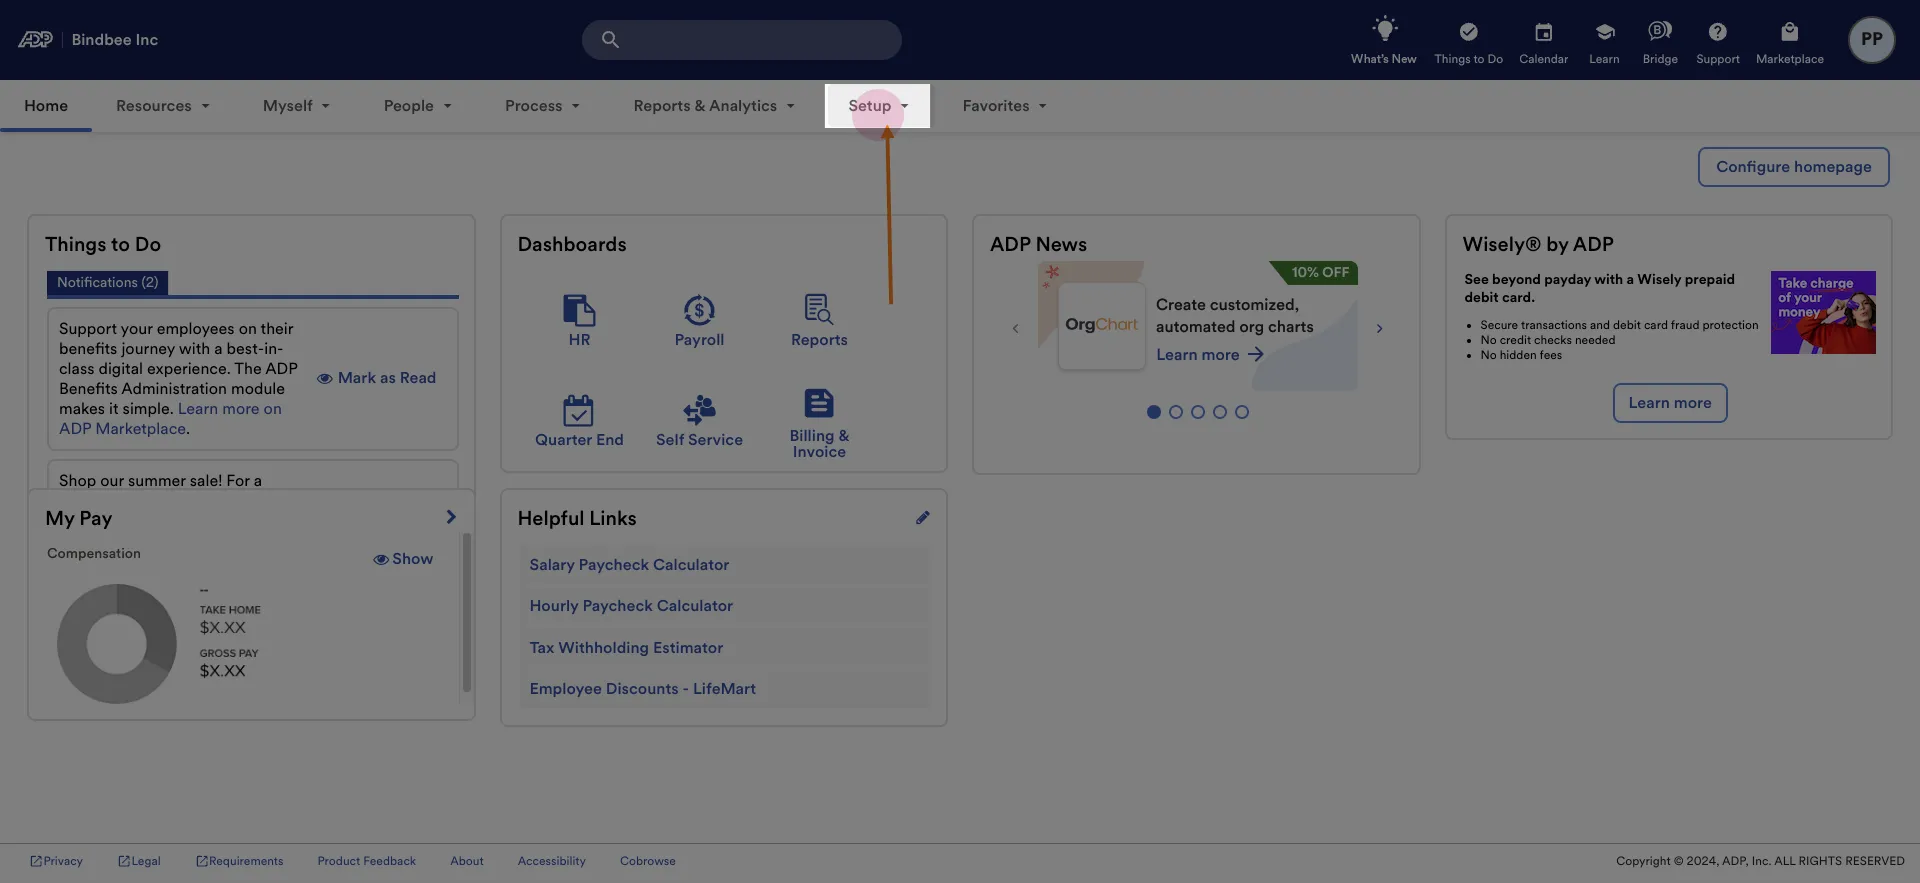Edit Helpful Links with pencil icon

(922, 518)
